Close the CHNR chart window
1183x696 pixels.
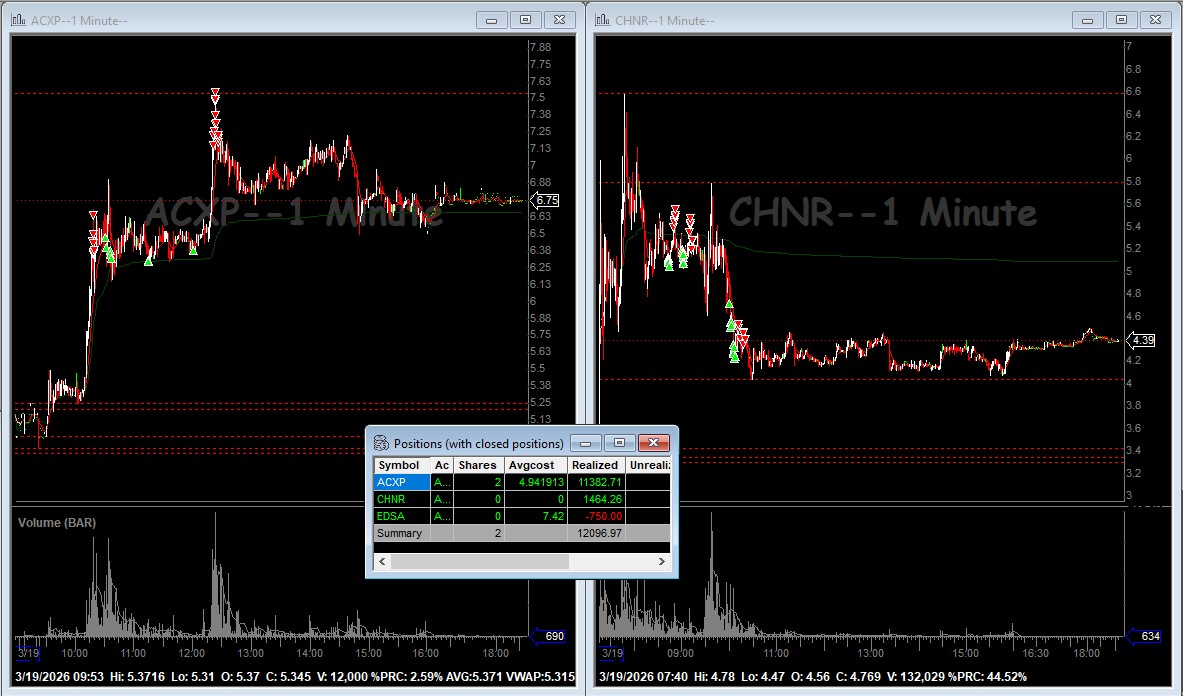1156,20
